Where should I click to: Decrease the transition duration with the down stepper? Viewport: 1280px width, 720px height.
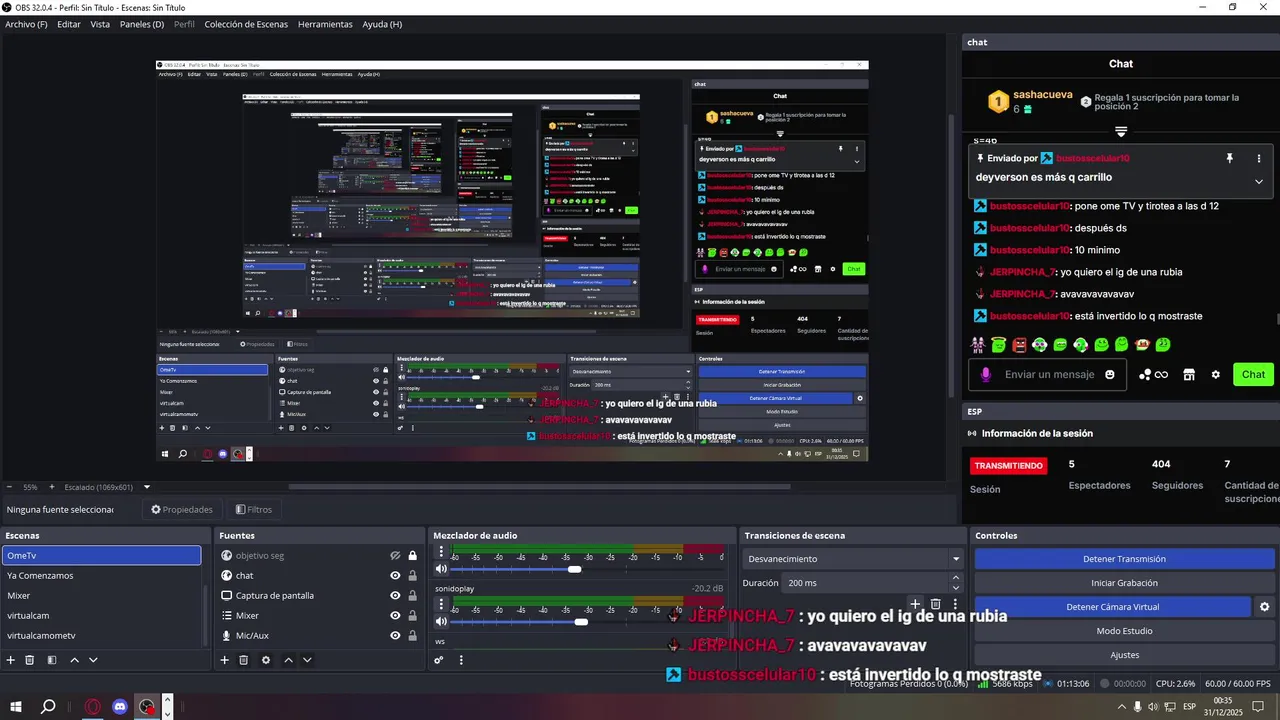tap(956, 587)
